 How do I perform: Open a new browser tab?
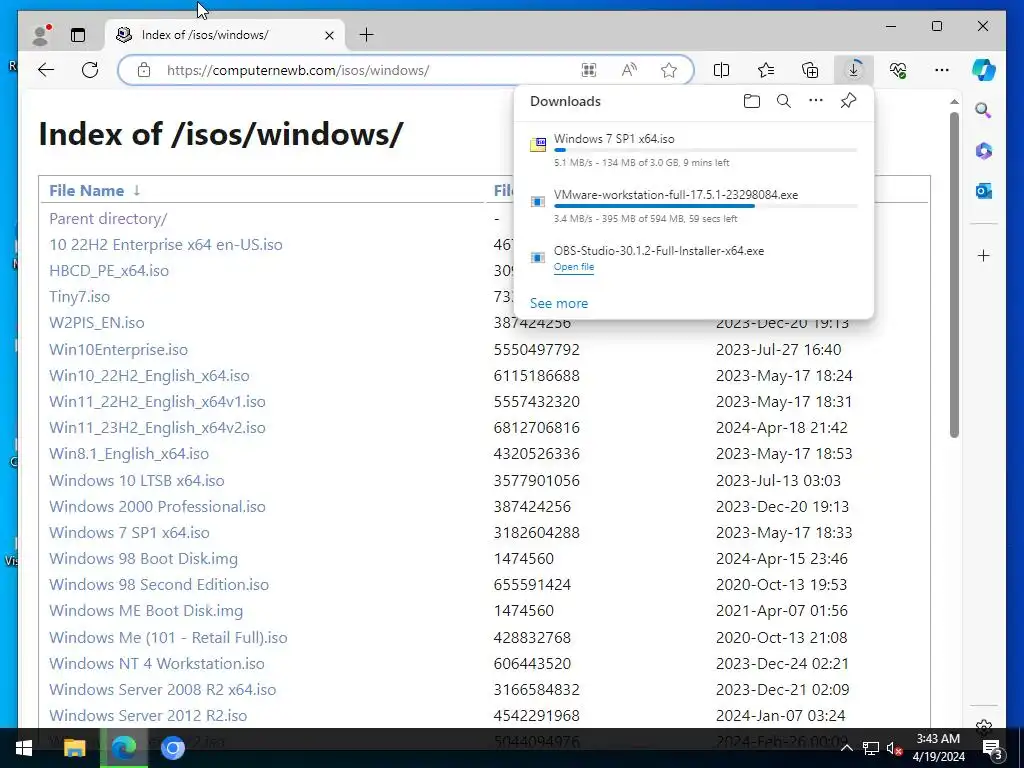pyautogui.click(x=366, y=35)
